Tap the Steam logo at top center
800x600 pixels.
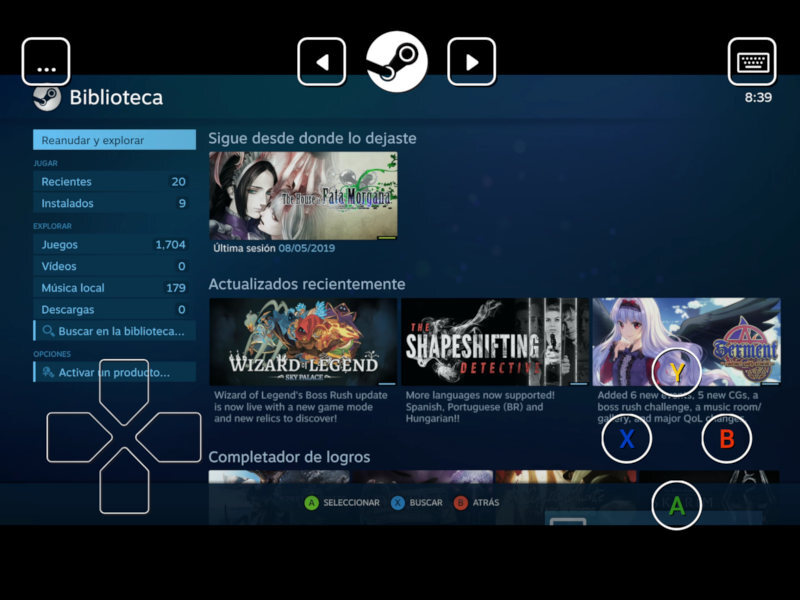click(x=400, y=60)
